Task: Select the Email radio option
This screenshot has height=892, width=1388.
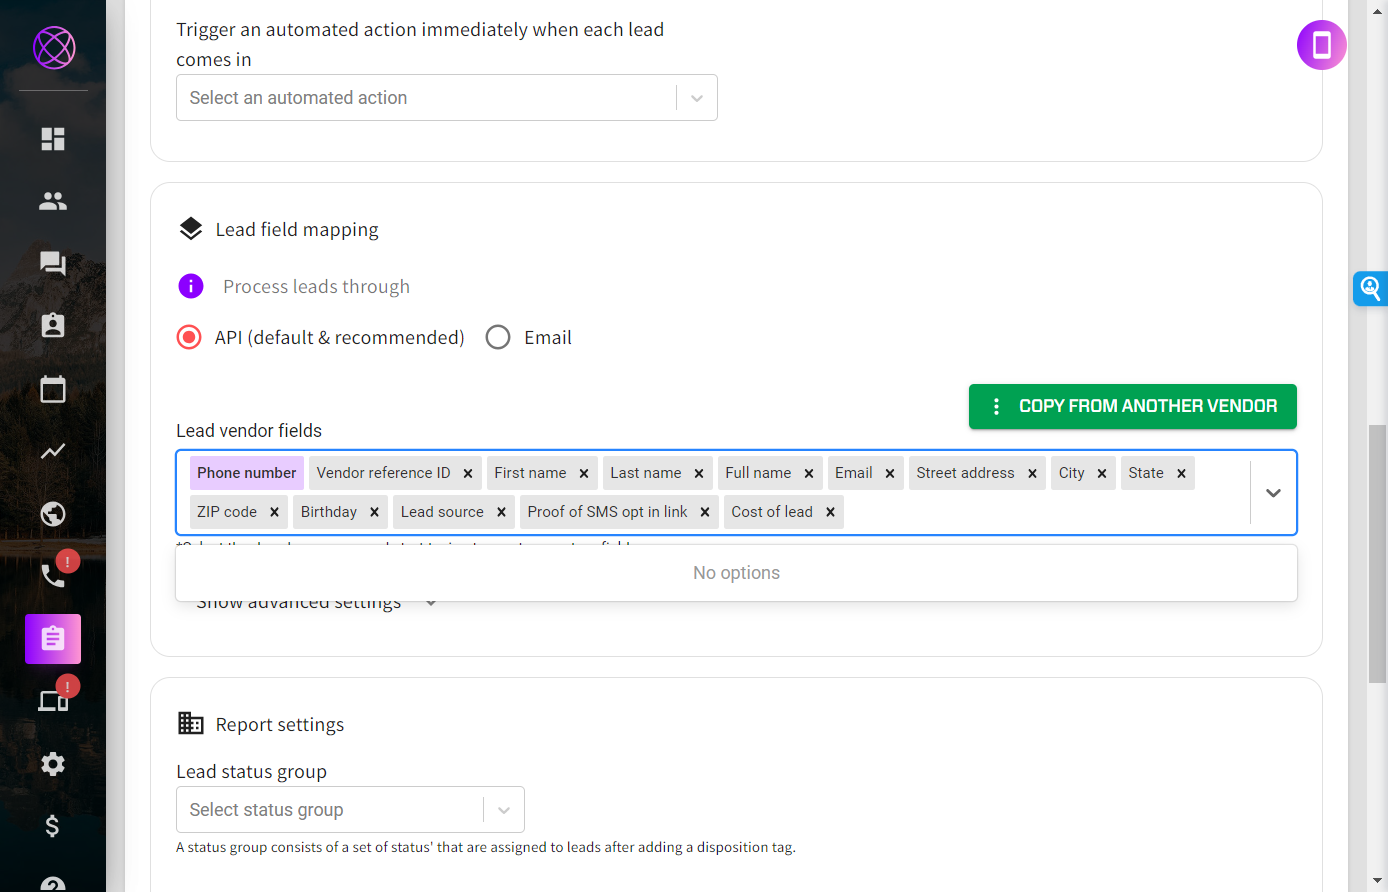Action: (498, 337)
